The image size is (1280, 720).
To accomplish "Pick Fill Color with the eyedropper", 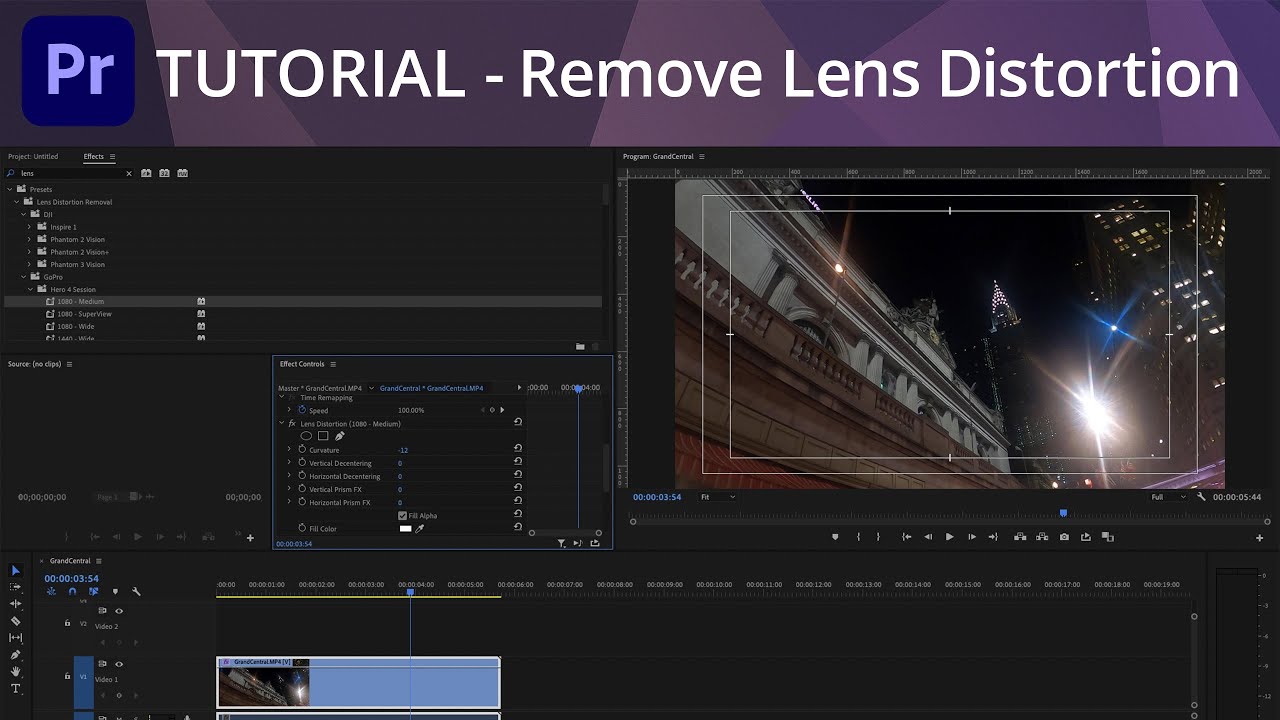I will [x=420, y=528].
